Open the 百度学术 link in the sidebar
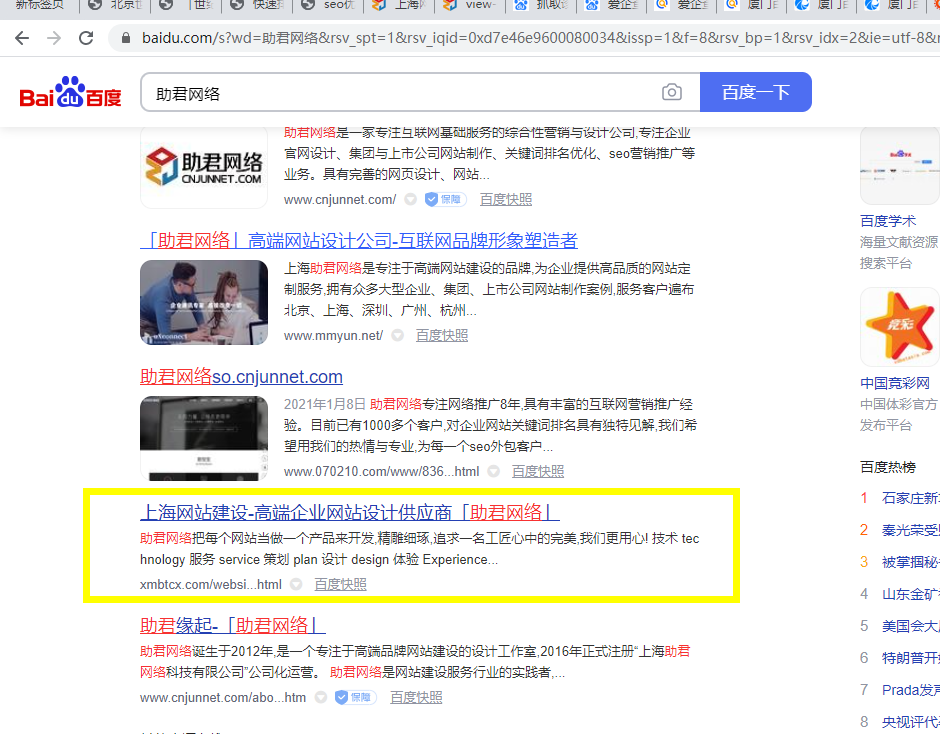 [x=888, y=221]
